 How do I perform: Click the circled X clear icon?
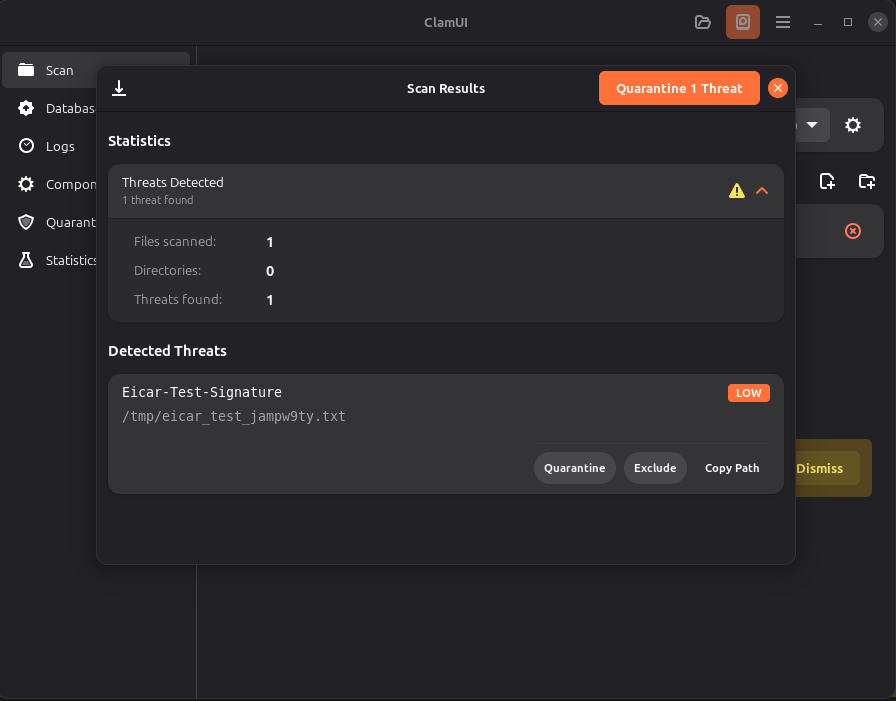[x=852, y=231]
